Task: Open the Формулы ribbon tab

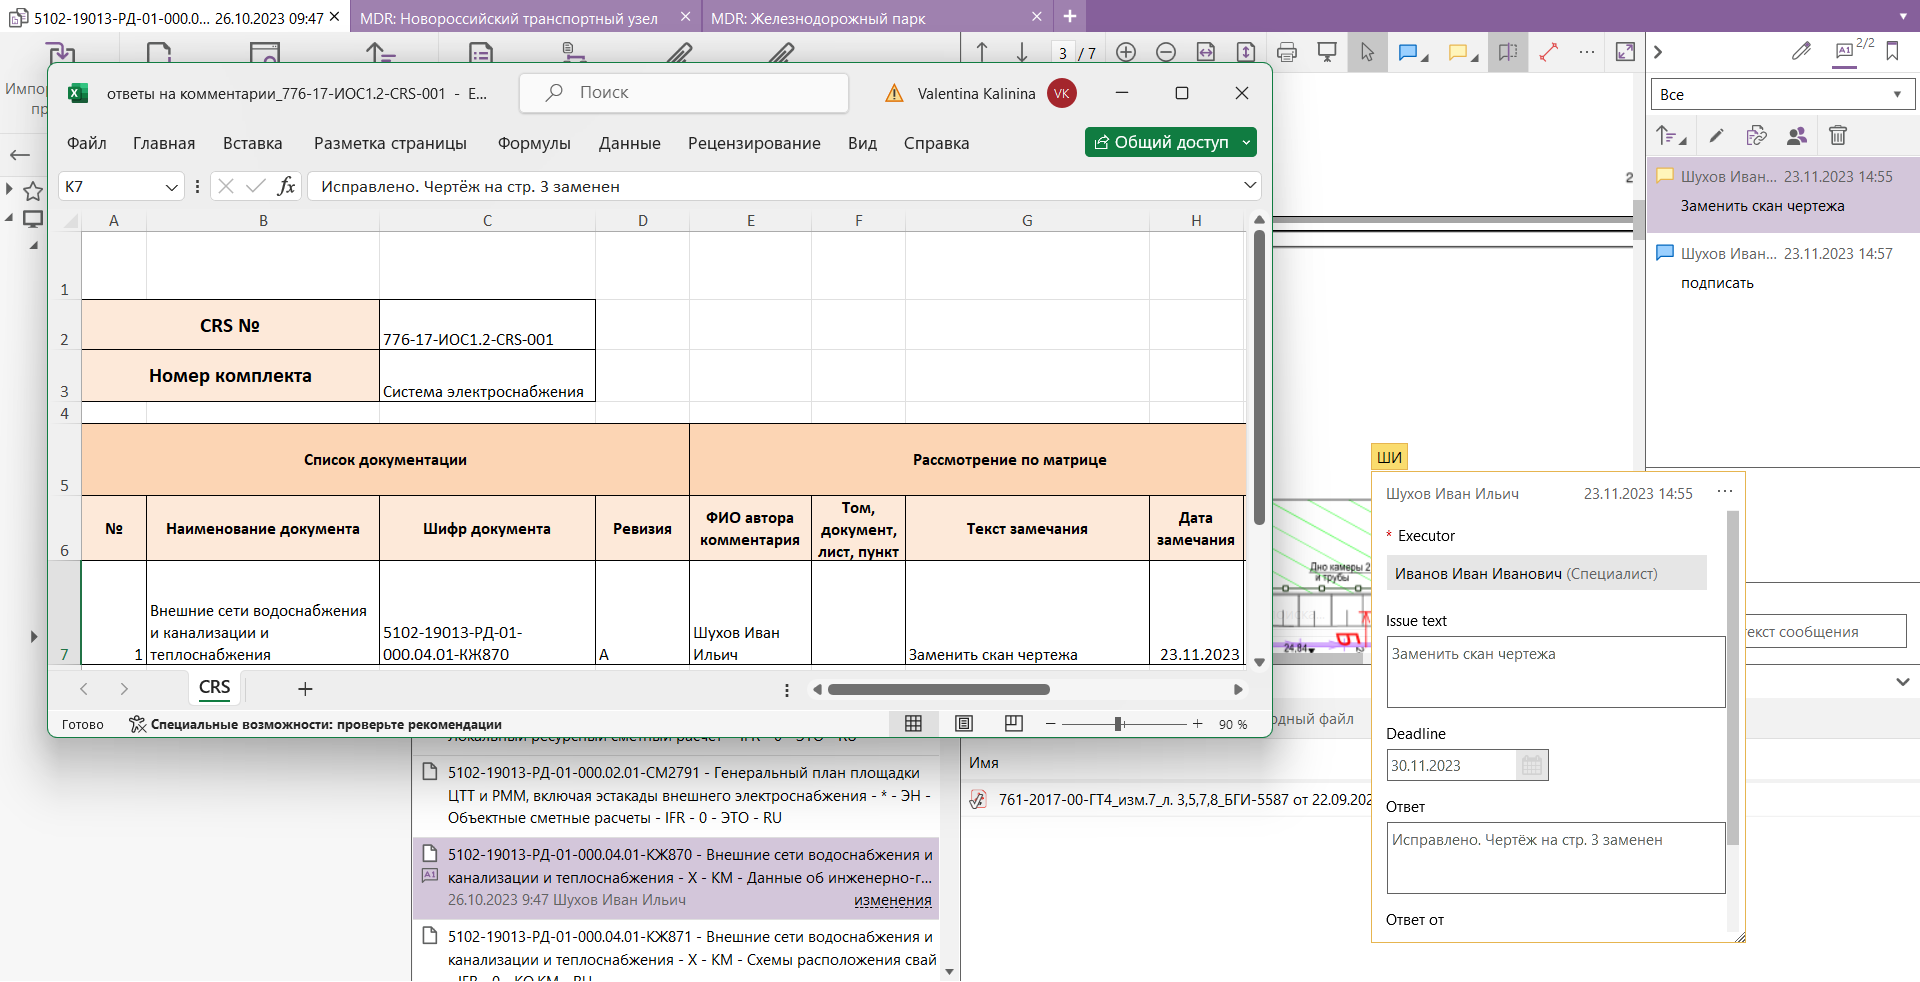Action: tap(534, 143)
